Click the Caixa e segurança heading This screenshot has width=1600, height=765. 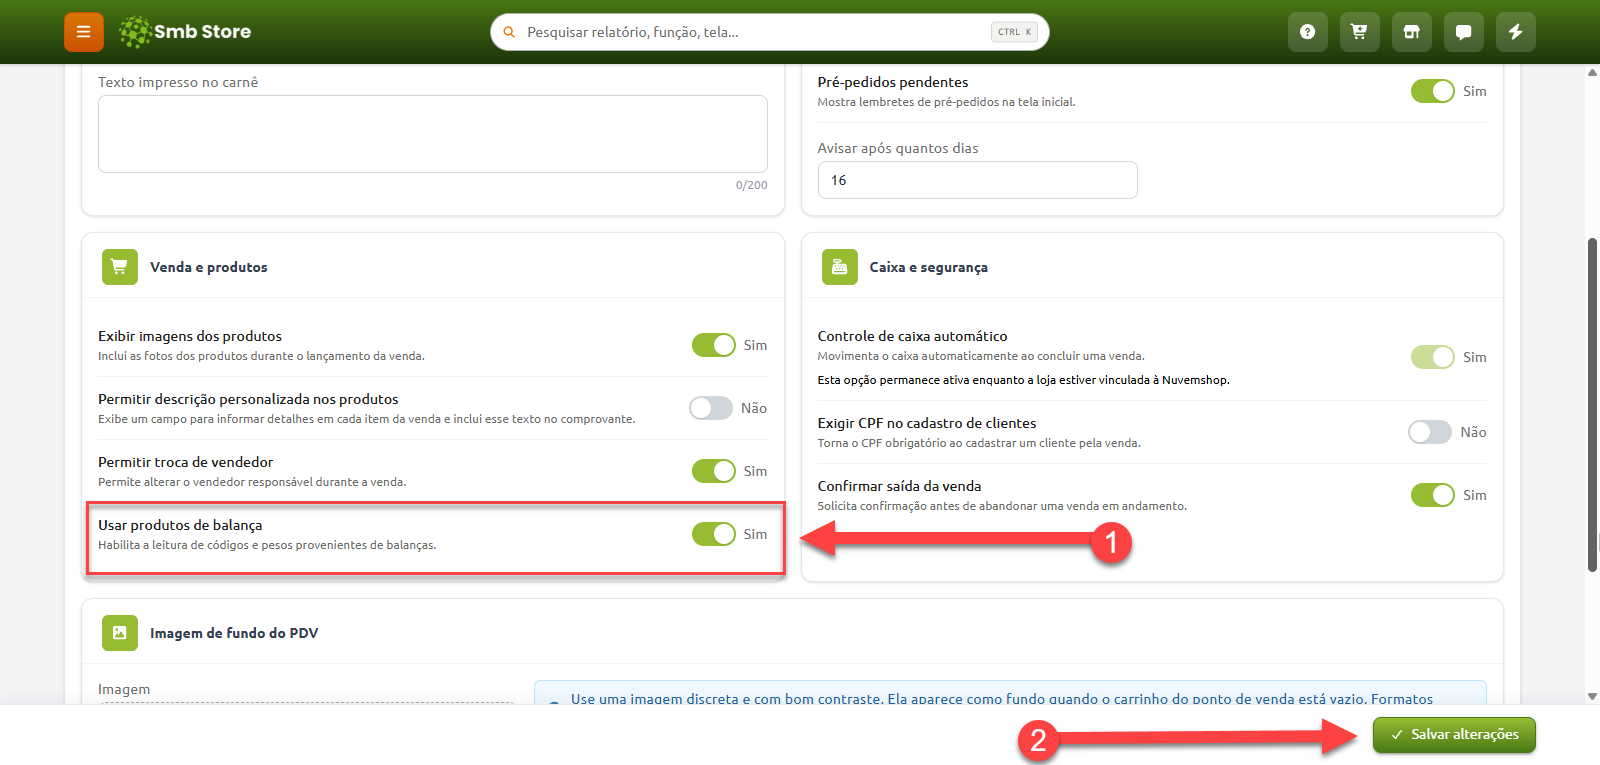pyautogui.click(x=928, y=267)
